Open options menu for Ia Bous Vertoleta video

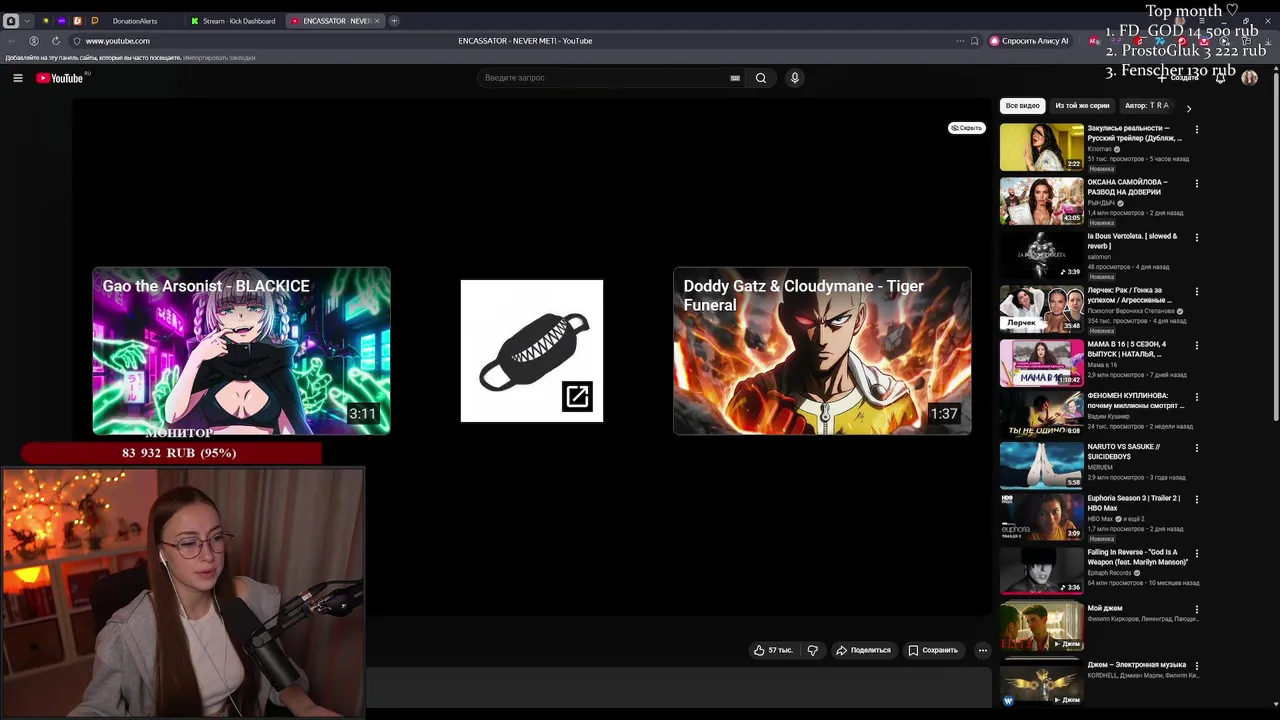pos(1196,237)
